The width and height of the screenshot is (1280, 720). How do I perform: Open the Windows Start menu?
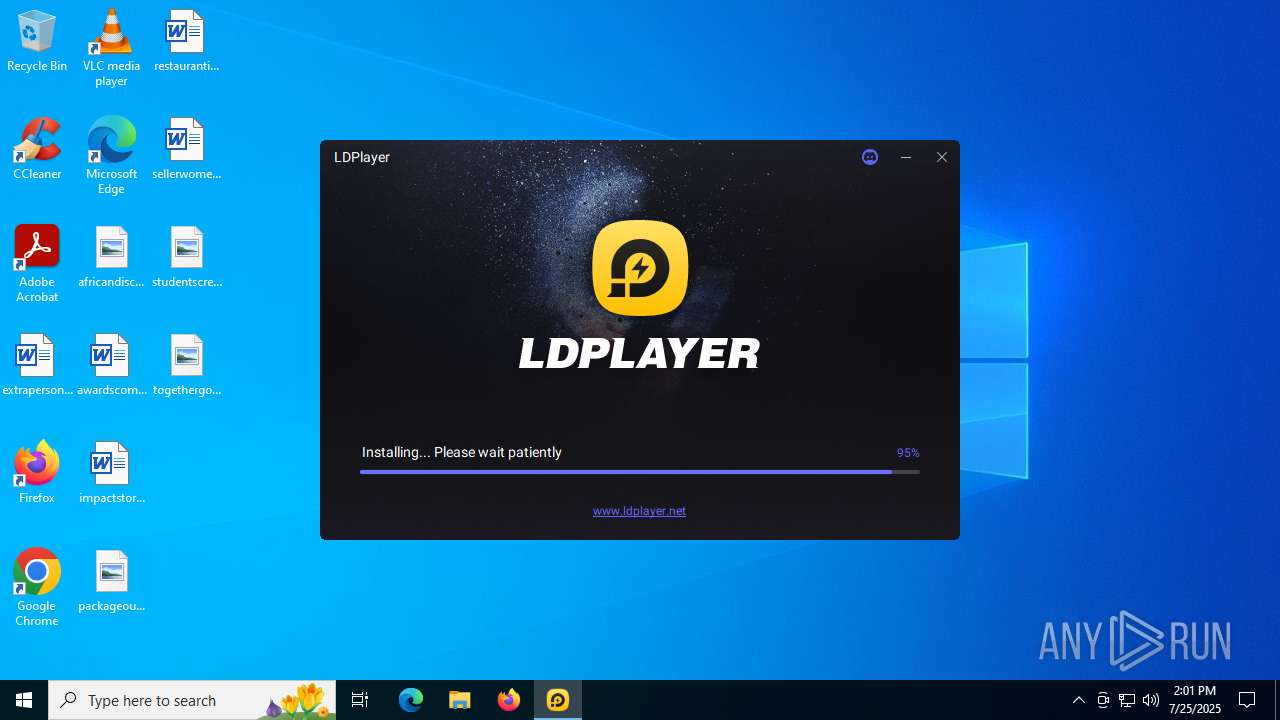coord(24,700)
